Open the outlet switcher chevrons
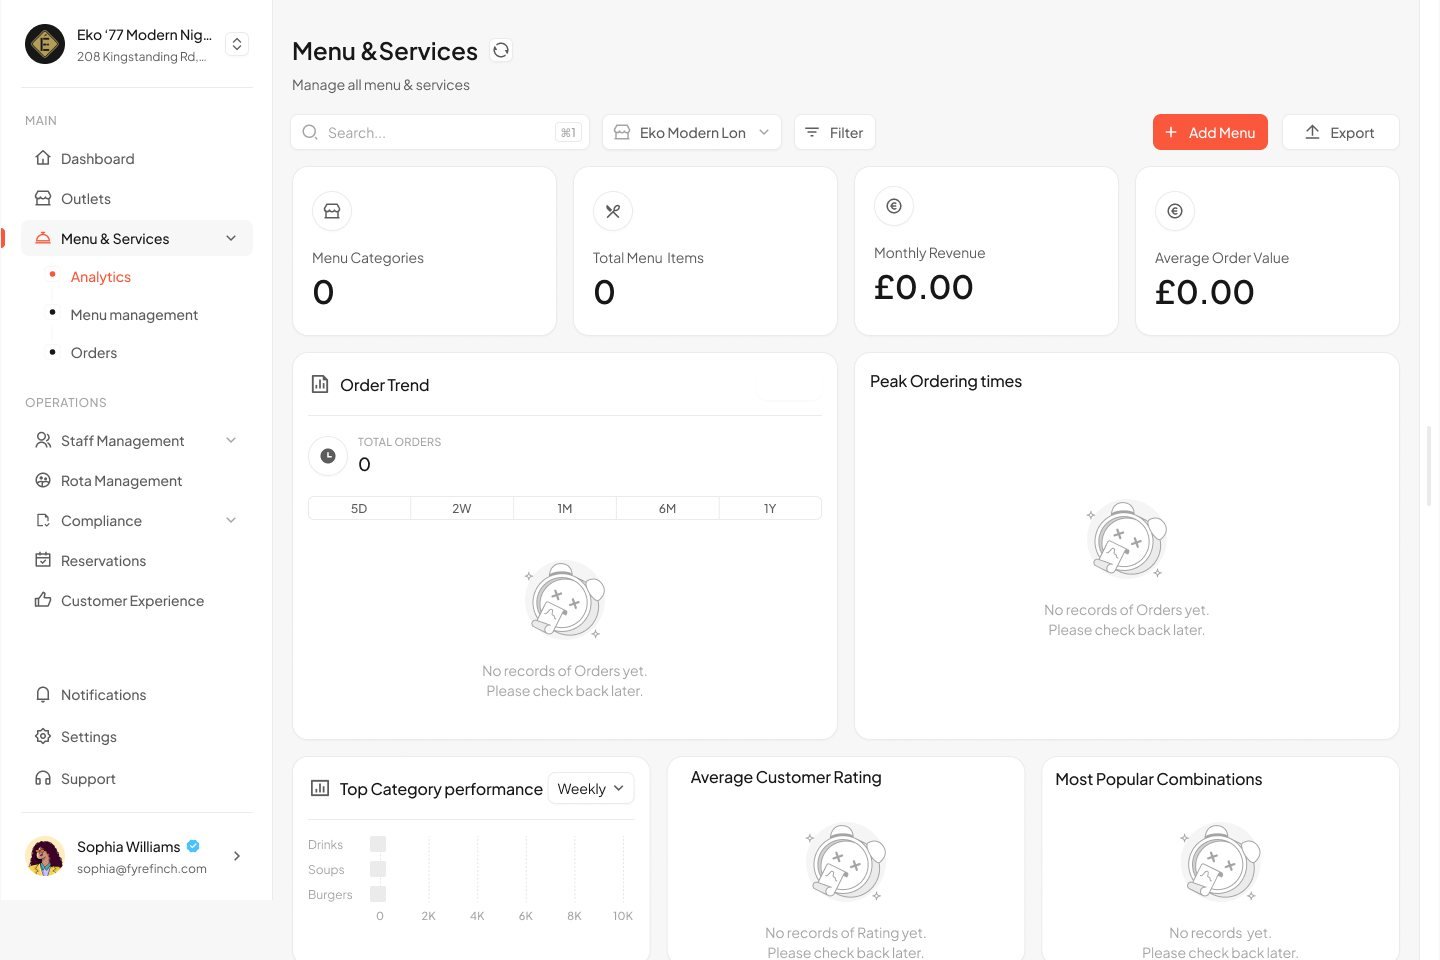The height and width of the screenshot is (960, 1440). [237, 44]
